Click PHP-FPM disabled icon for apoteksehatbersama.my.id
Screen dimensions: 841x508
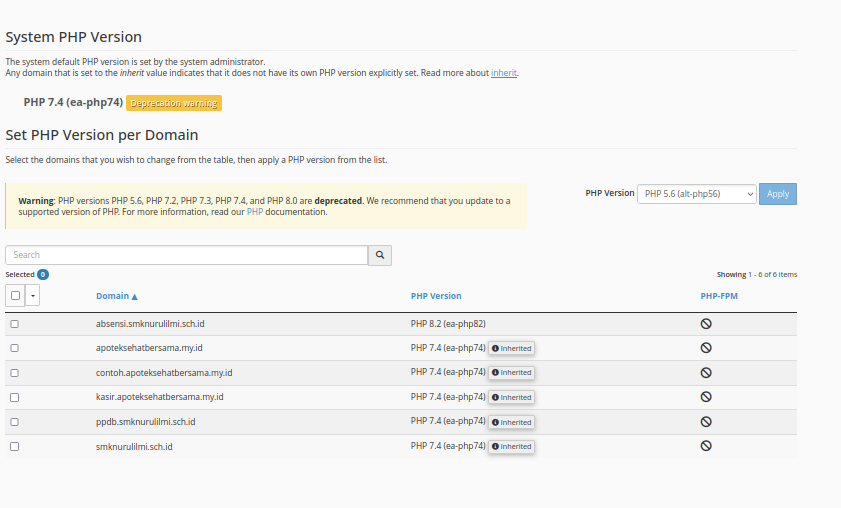(x=705, y=348)
